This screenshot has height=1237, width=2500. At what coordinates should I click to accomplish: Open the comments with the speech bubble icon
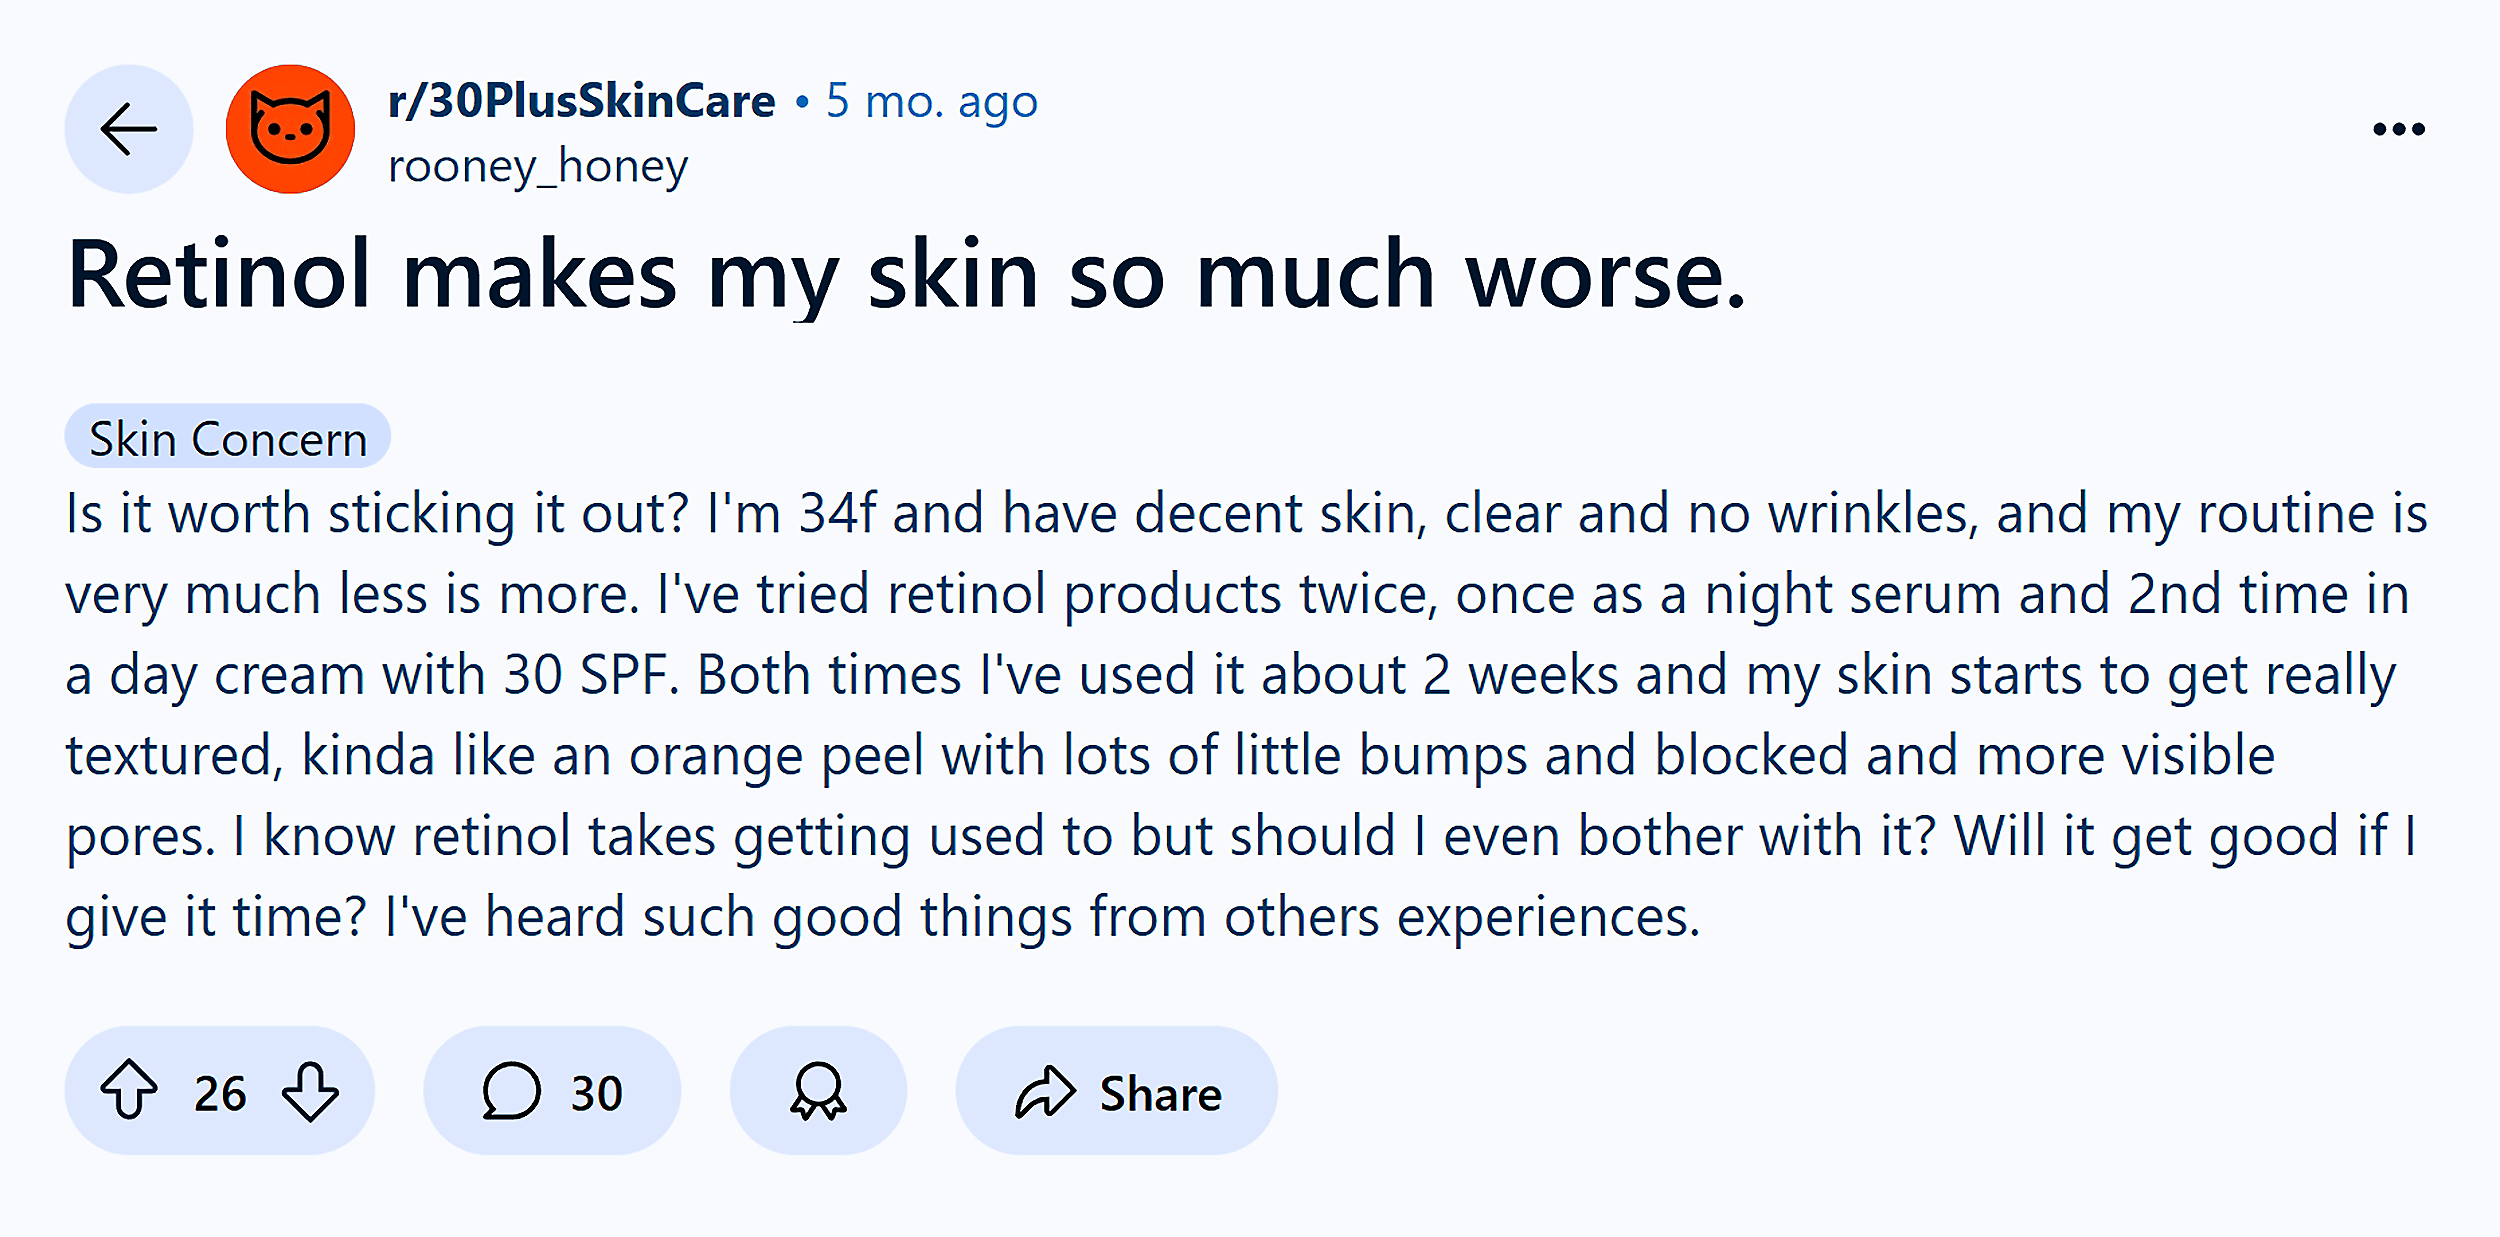coord(512,1090)
